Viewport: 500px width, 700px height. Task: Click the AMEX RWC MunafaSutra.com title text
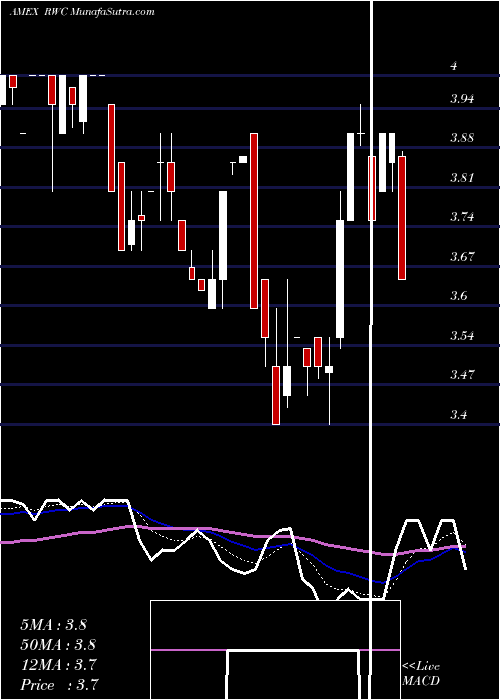pyautogui.click(x=82, y=12)
